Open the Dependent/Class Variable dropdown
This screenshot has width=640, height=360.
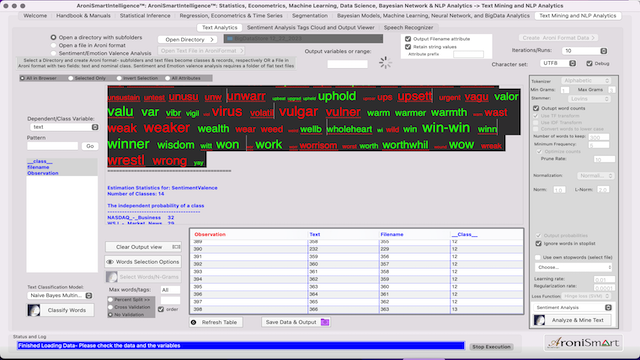tap(64, 127)
